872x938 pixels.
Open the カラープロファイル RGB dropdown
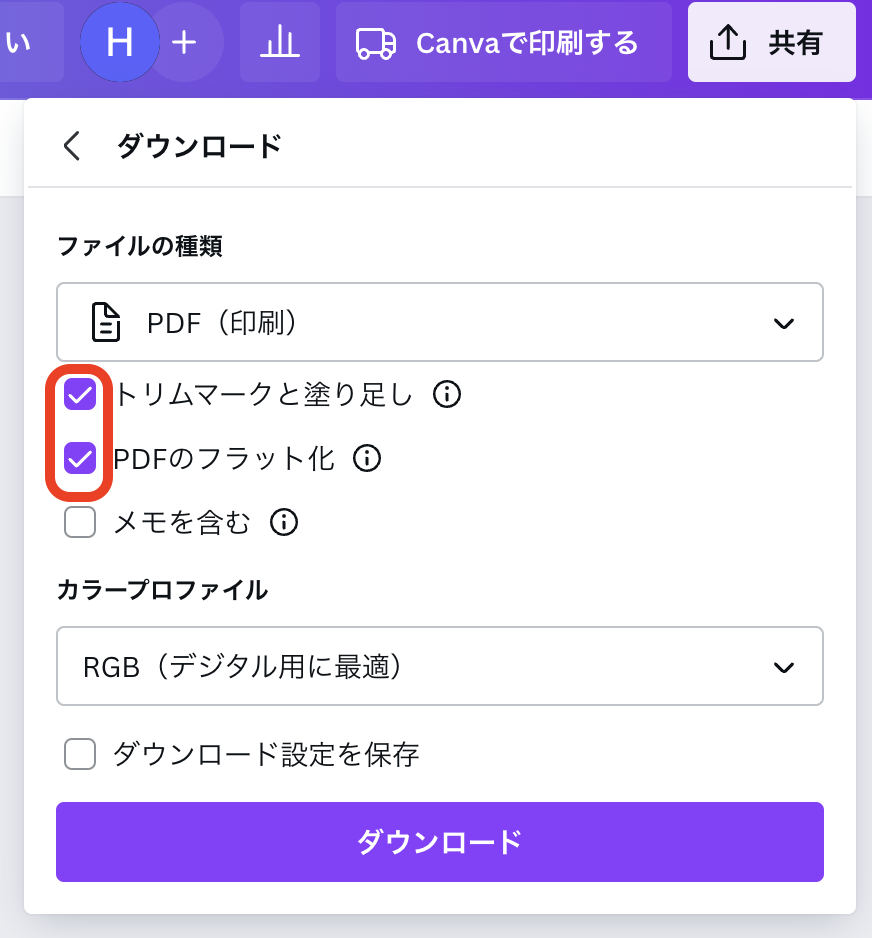[x=439, y=666]
